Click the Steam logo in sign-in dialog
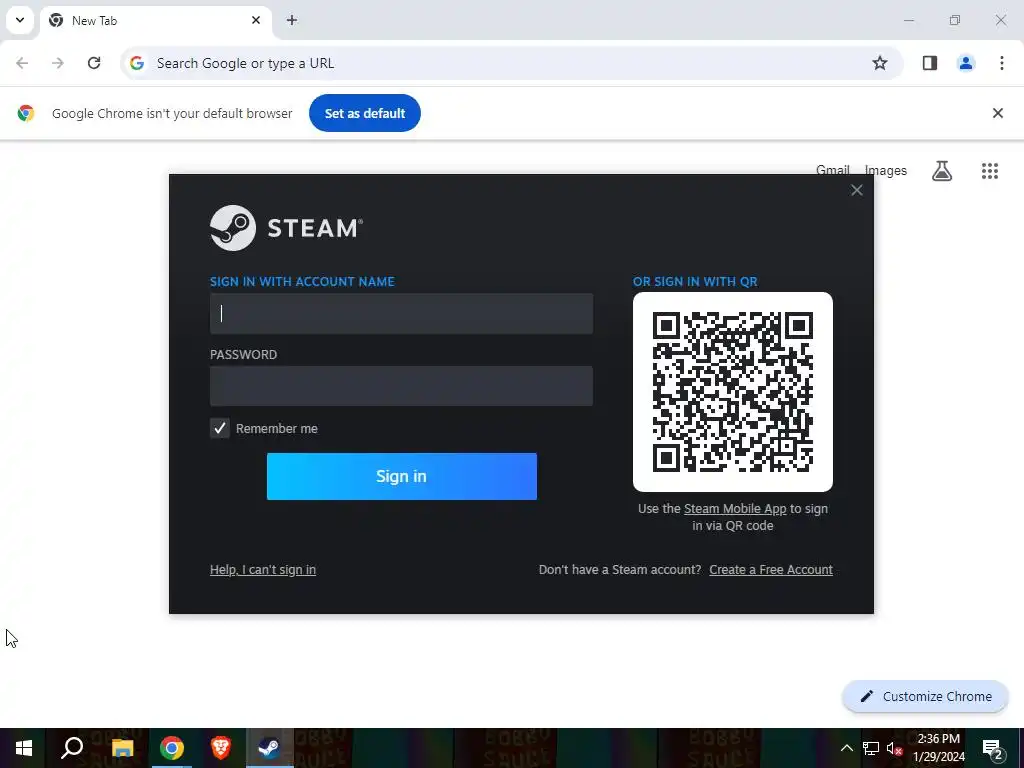1024x768 pixels. pyautogui.click(x=286, y=228)
